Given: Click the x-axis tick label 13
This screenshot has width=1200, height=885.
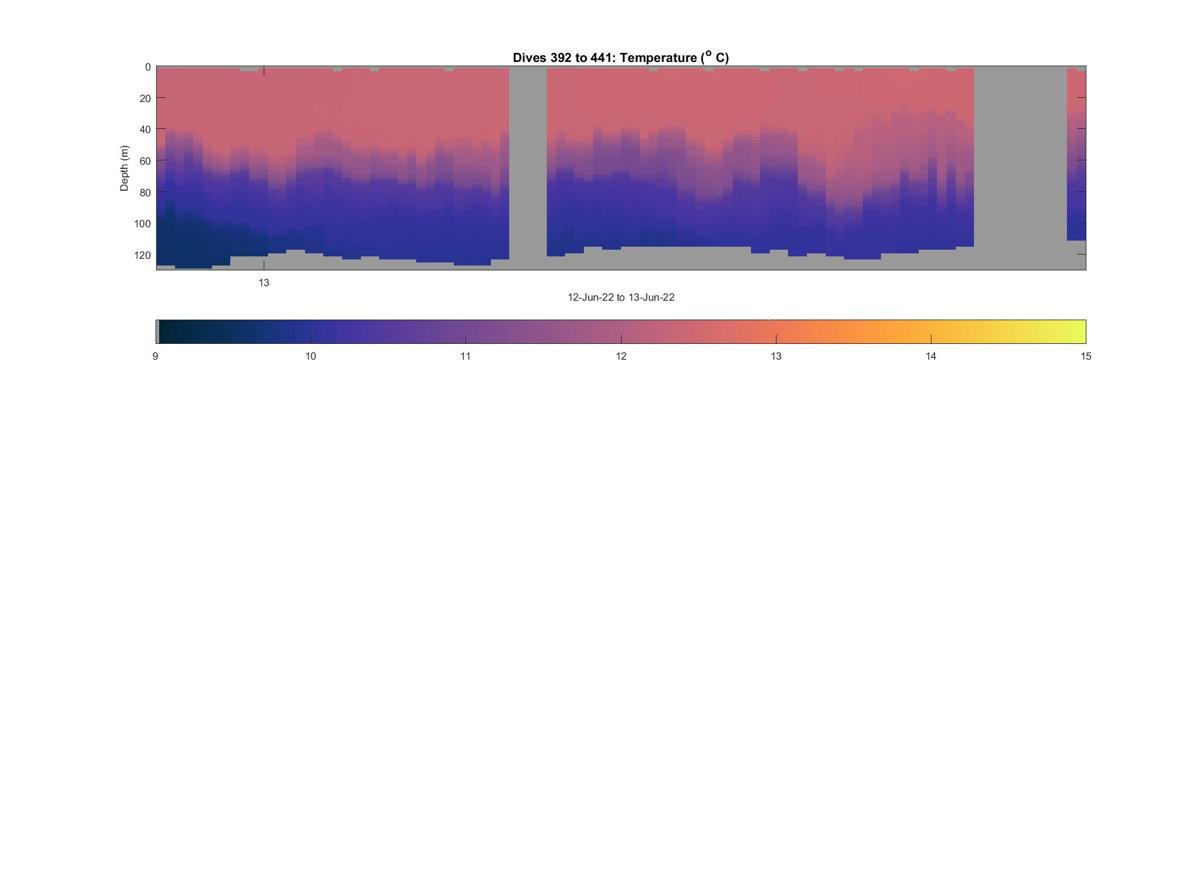Looking at the screenshot, I should (x=264, y=283).
